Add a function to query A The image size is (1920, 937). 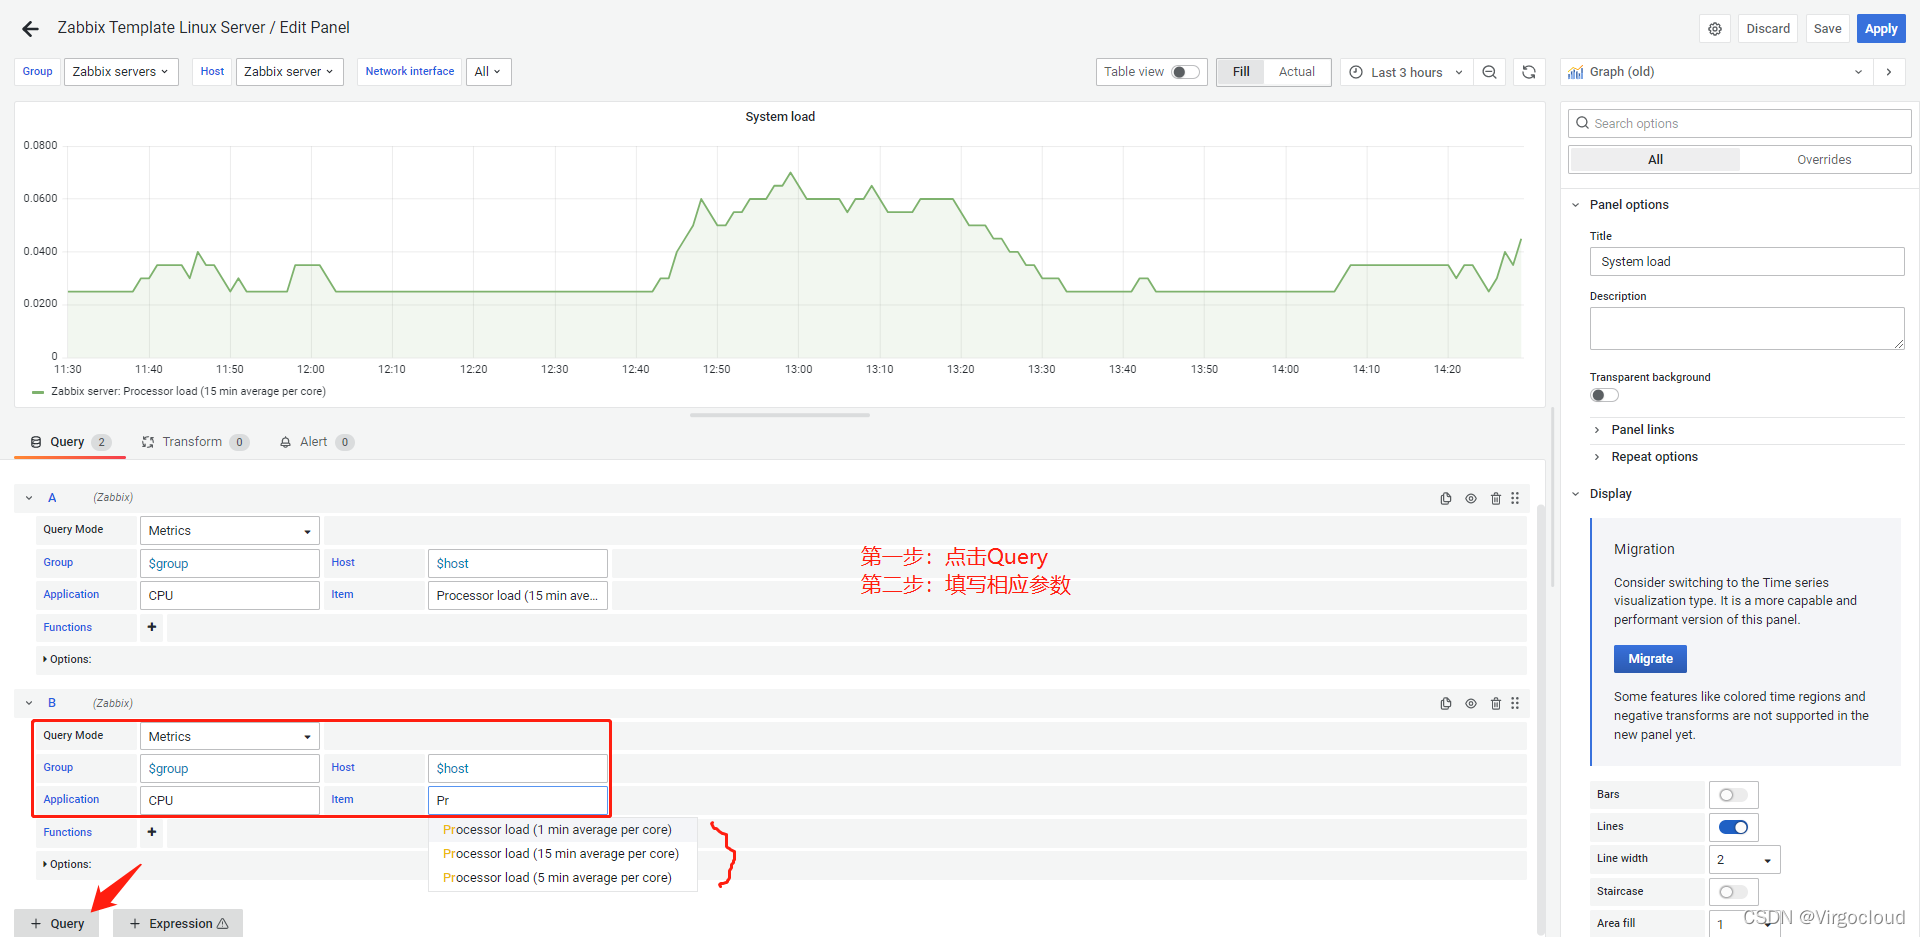tap(152, 627)
